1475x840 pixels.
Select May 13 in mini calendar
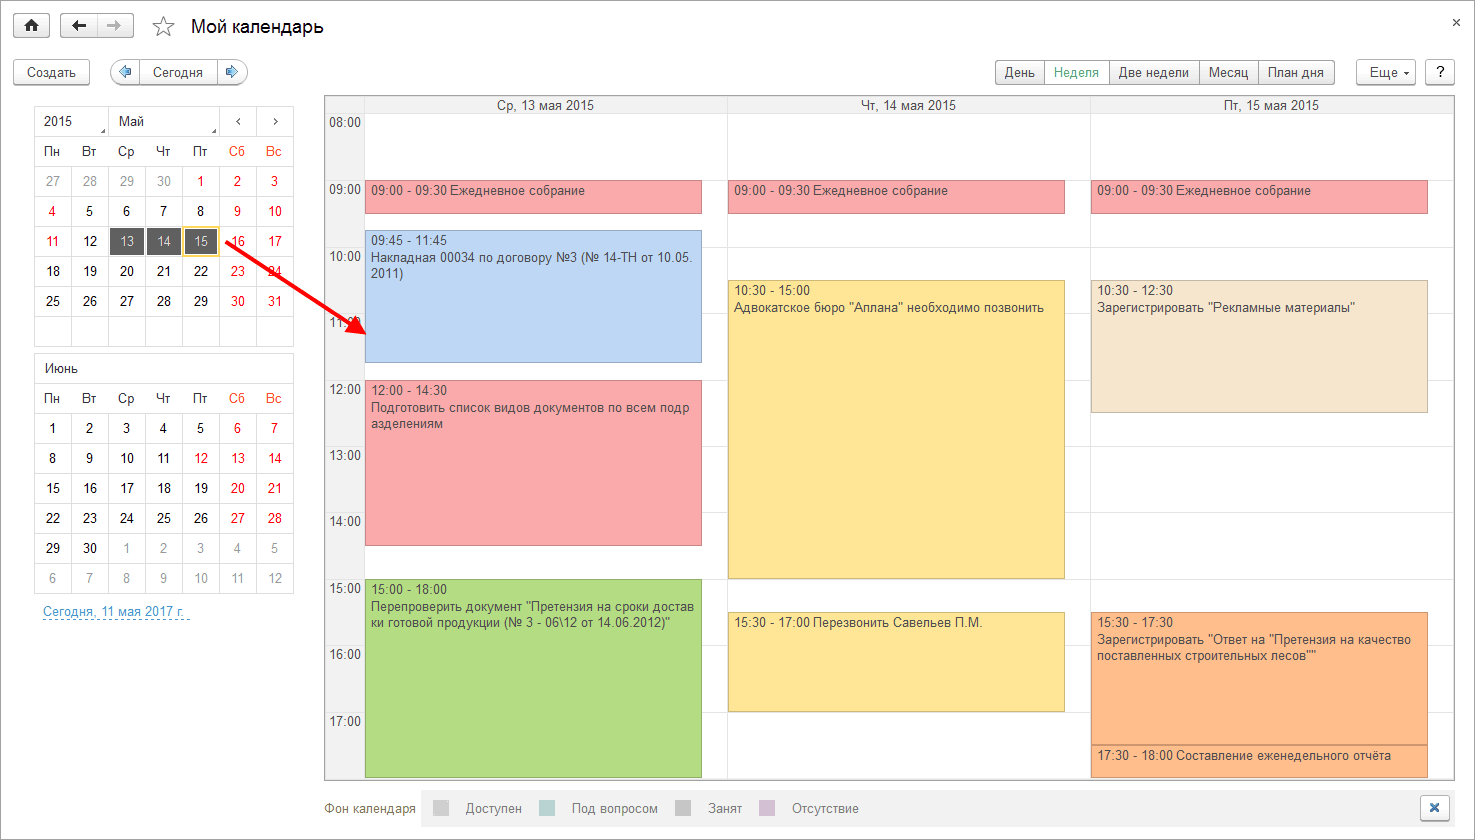(127, 241)
